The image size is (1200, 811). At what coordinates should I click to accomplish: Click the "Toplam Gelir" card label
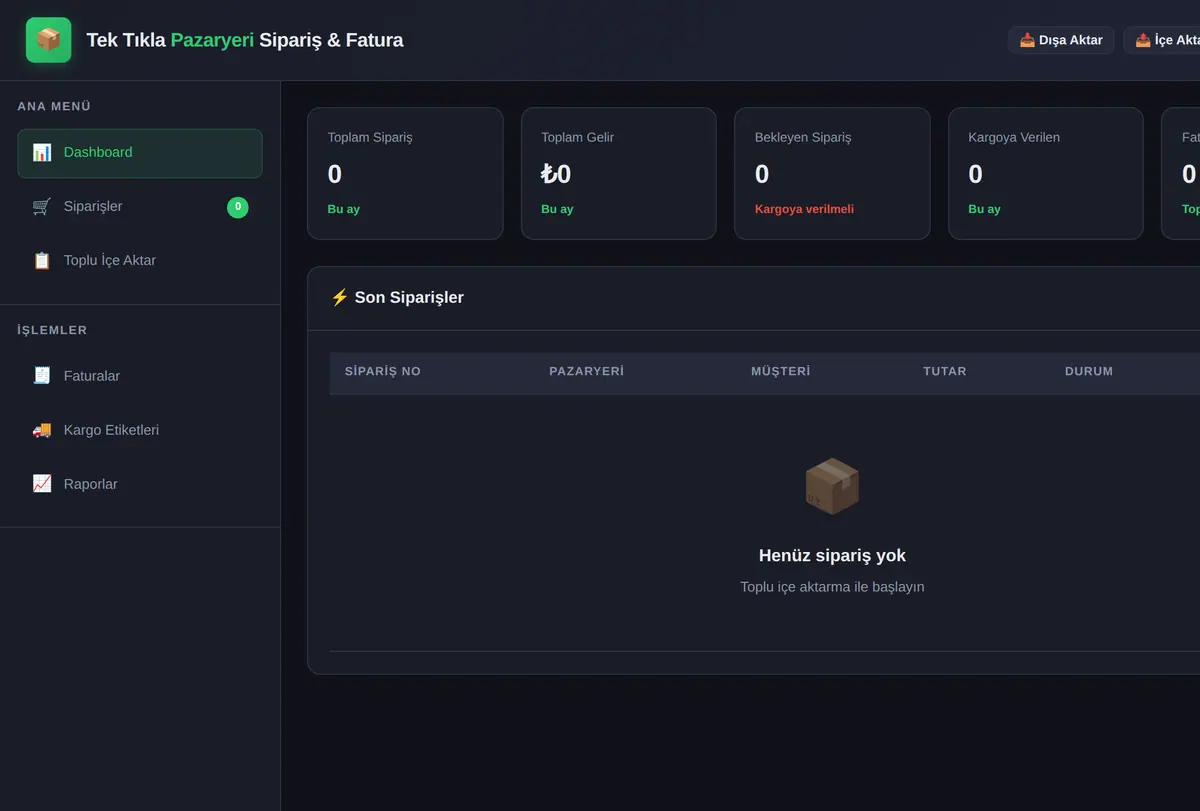tap(578, 137)
